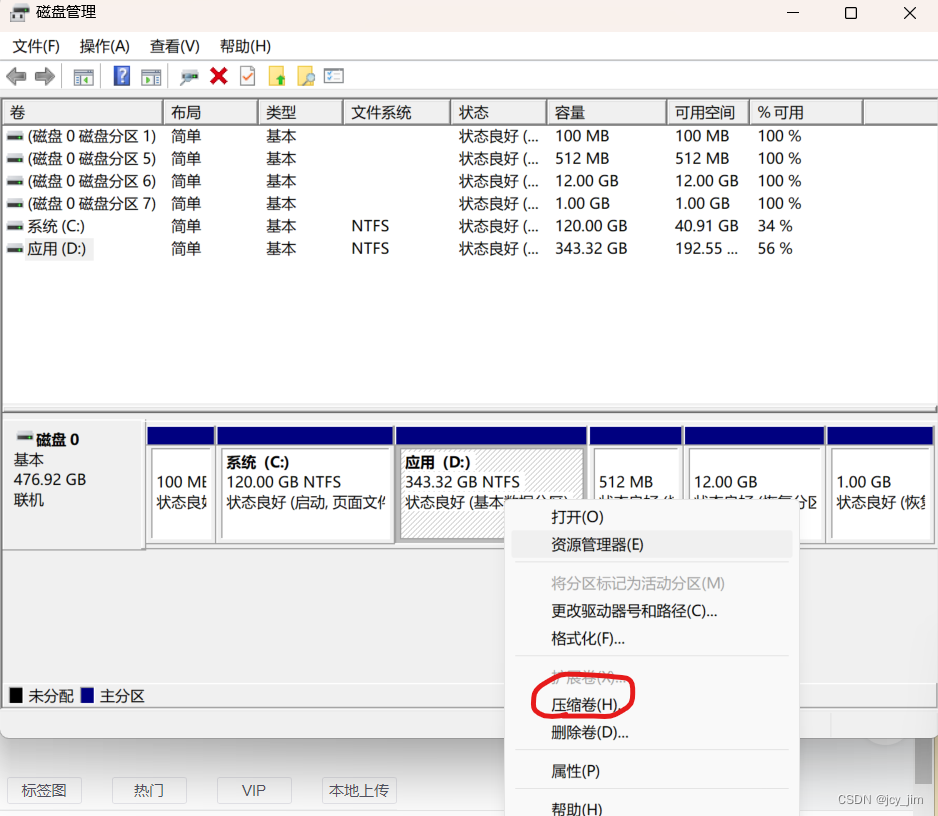Click the drive icon beside 磁盘分区 7 row
Viewport: 938px width, 816px height.
pyautogui.click(x=15, y=204)
